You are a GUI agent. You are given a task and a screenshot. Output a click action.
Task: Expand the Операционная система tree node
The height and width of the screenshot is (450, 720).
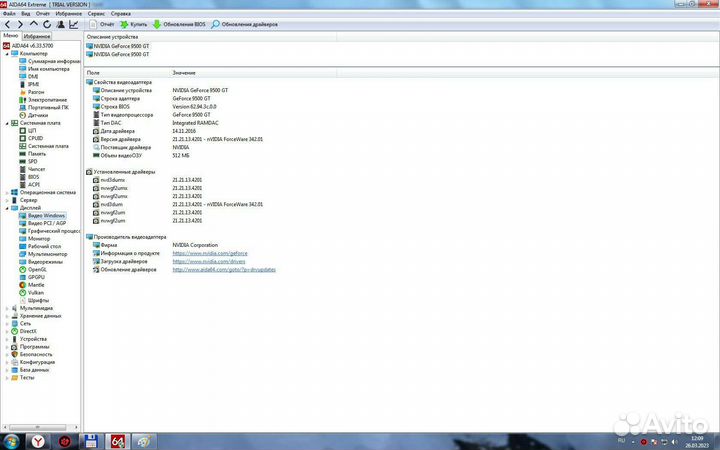tap(7, 192)
